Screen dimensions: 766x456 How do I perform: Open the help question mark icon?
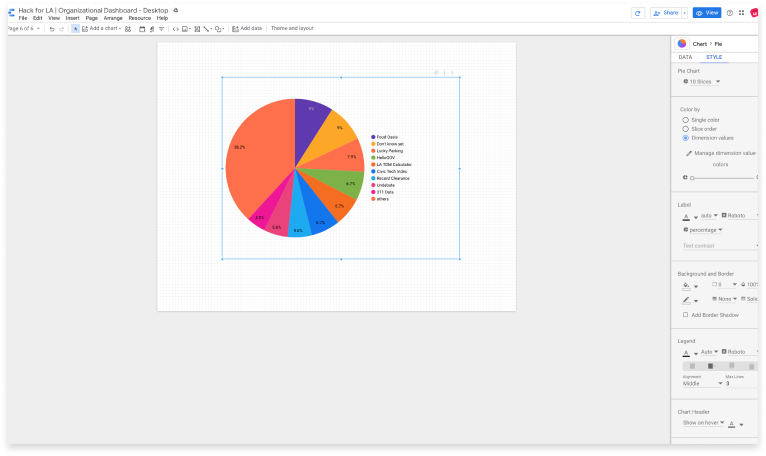pos(729,13)
